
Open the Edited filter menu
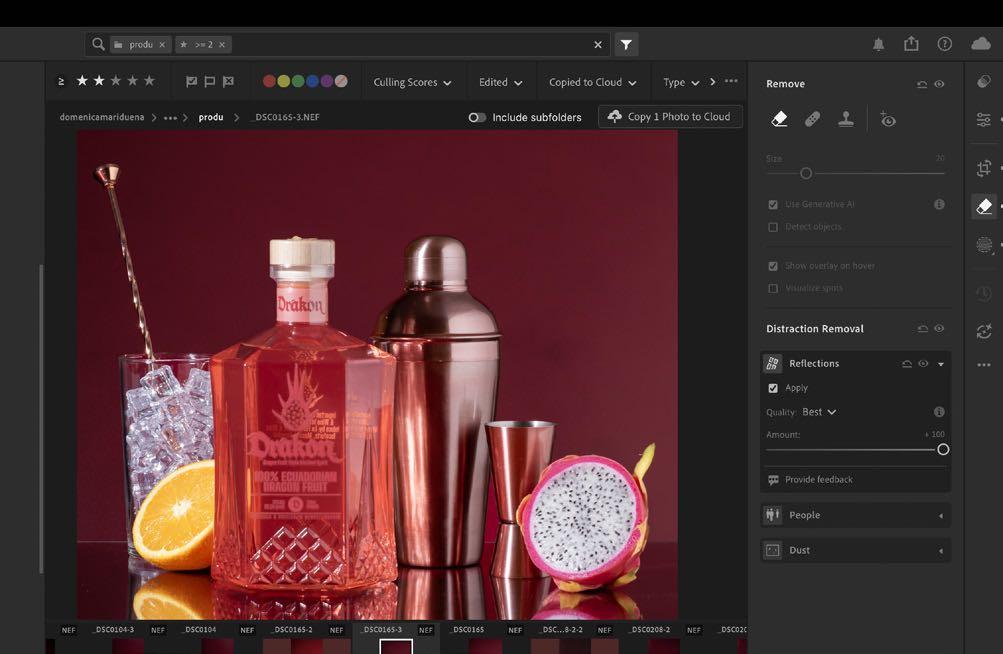(x=500, y=82)
